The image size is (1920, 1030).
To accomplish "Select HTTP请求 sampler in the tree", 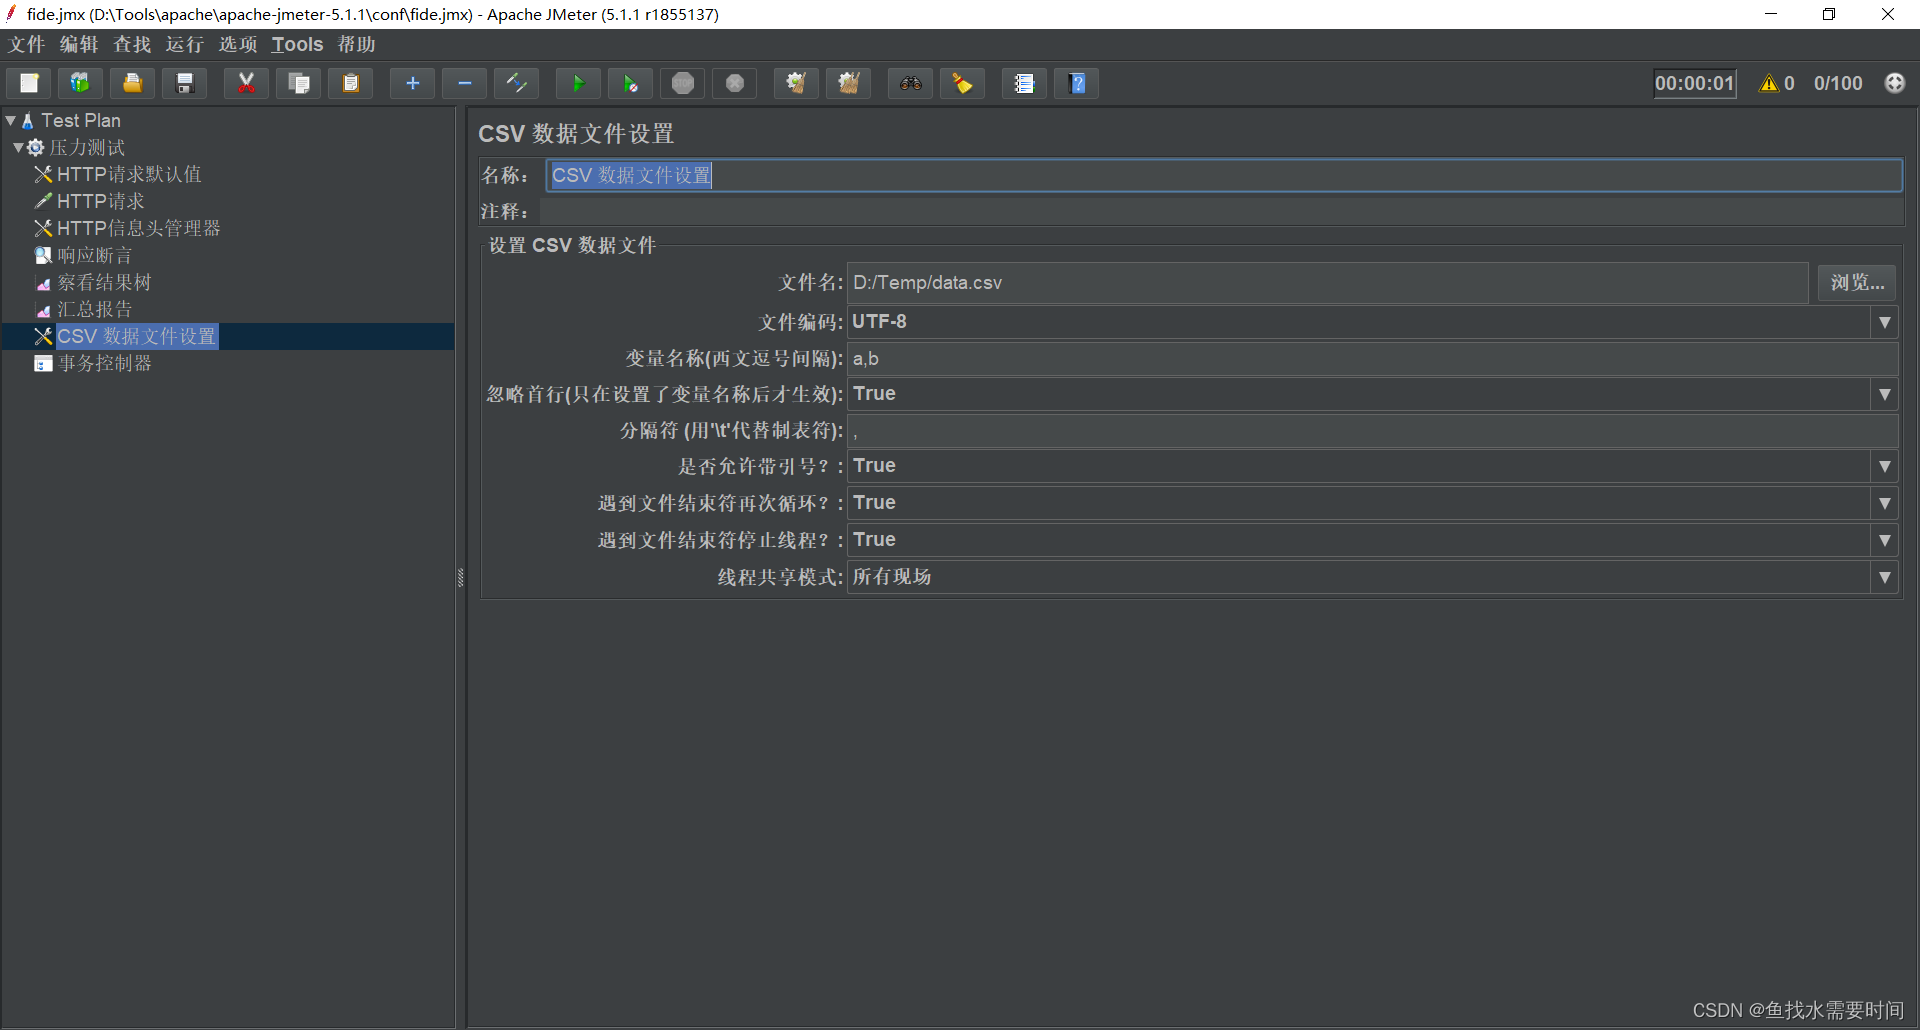I will (100, 201).
